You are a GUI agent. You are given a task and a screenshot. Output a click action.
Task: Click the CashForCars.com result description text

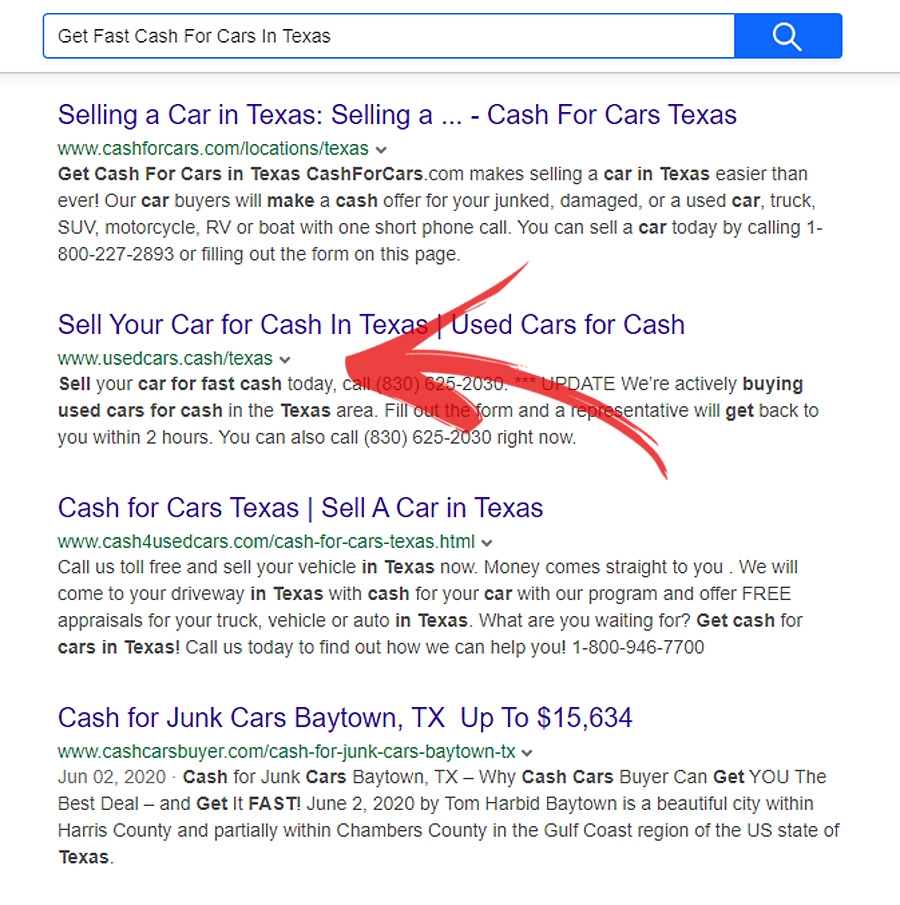coord(440,214)
